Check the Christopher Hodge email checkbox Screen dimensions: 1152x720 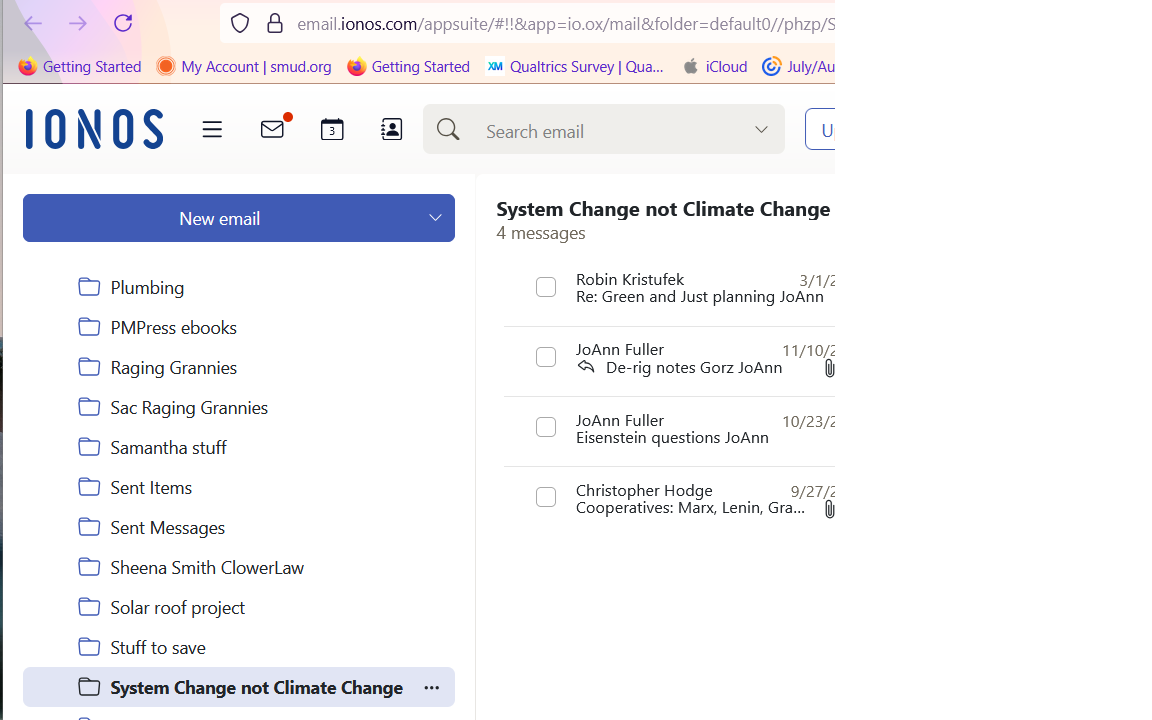pos(546,497)
